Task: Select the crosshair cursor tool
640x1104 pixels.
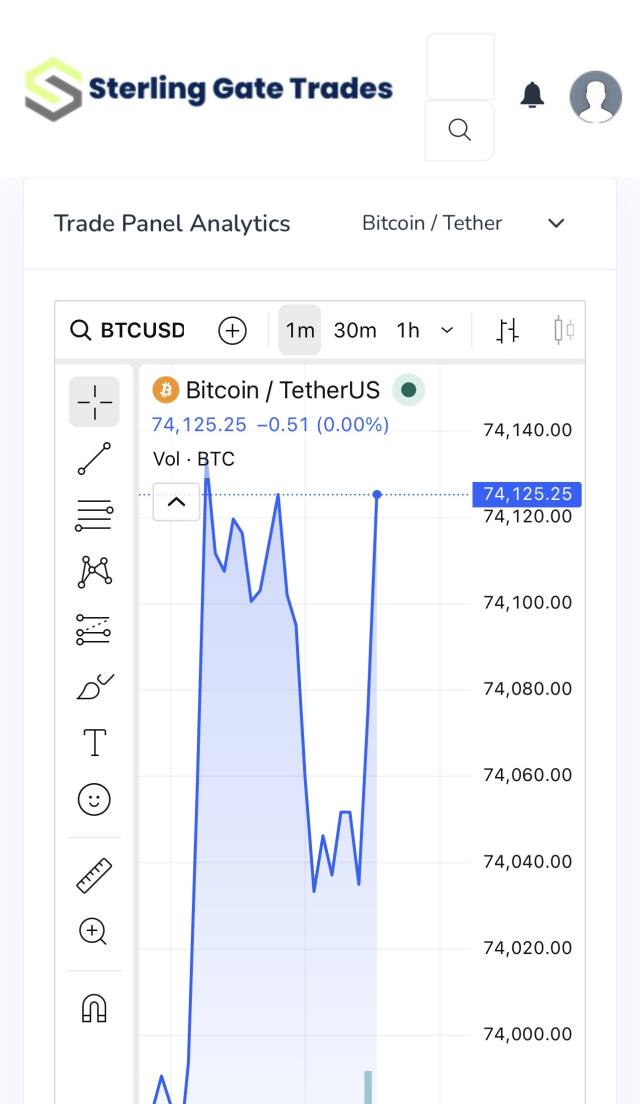Action: [x=94, y=402]
